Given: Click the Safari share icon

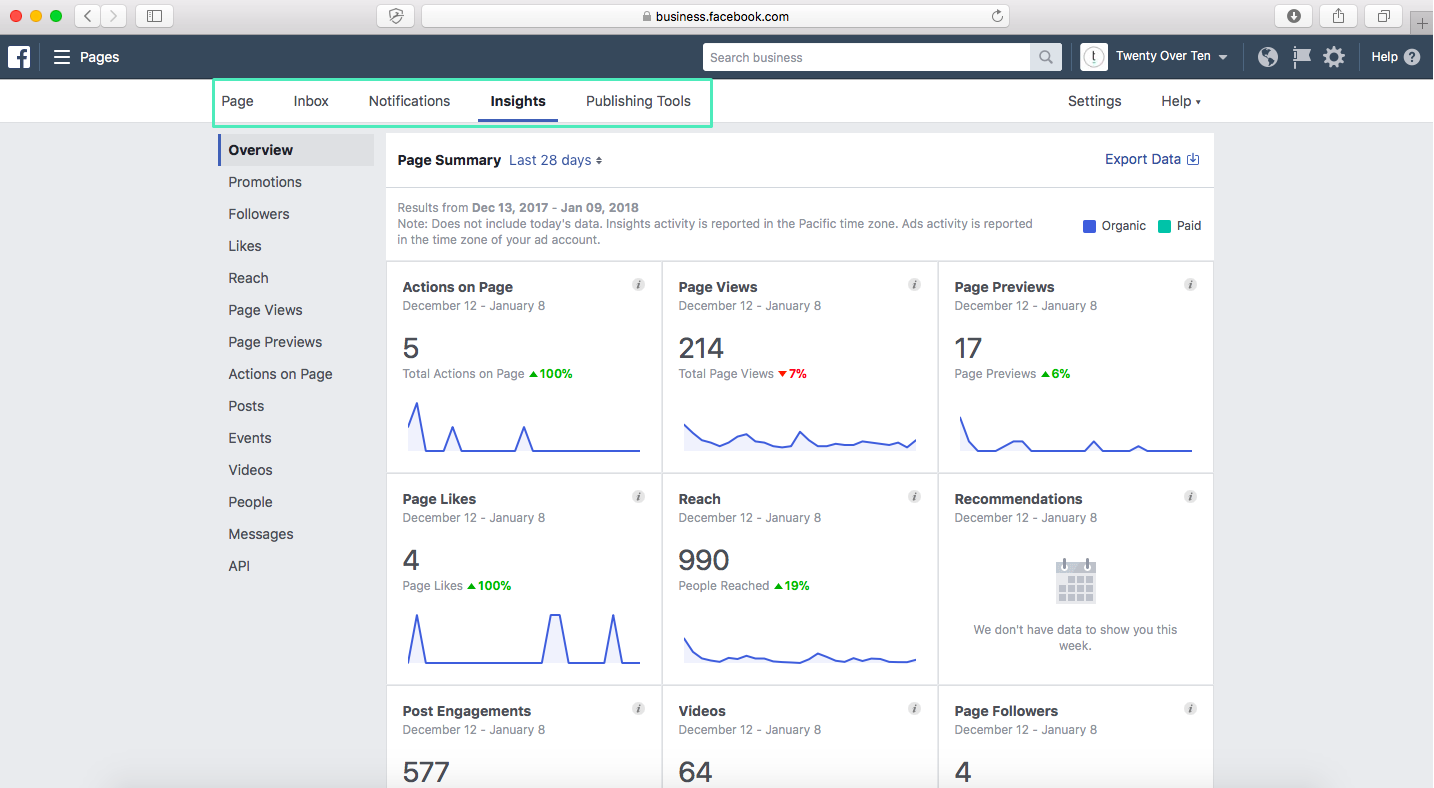Looking at the screenshot, I should [x=1338, y=16].
